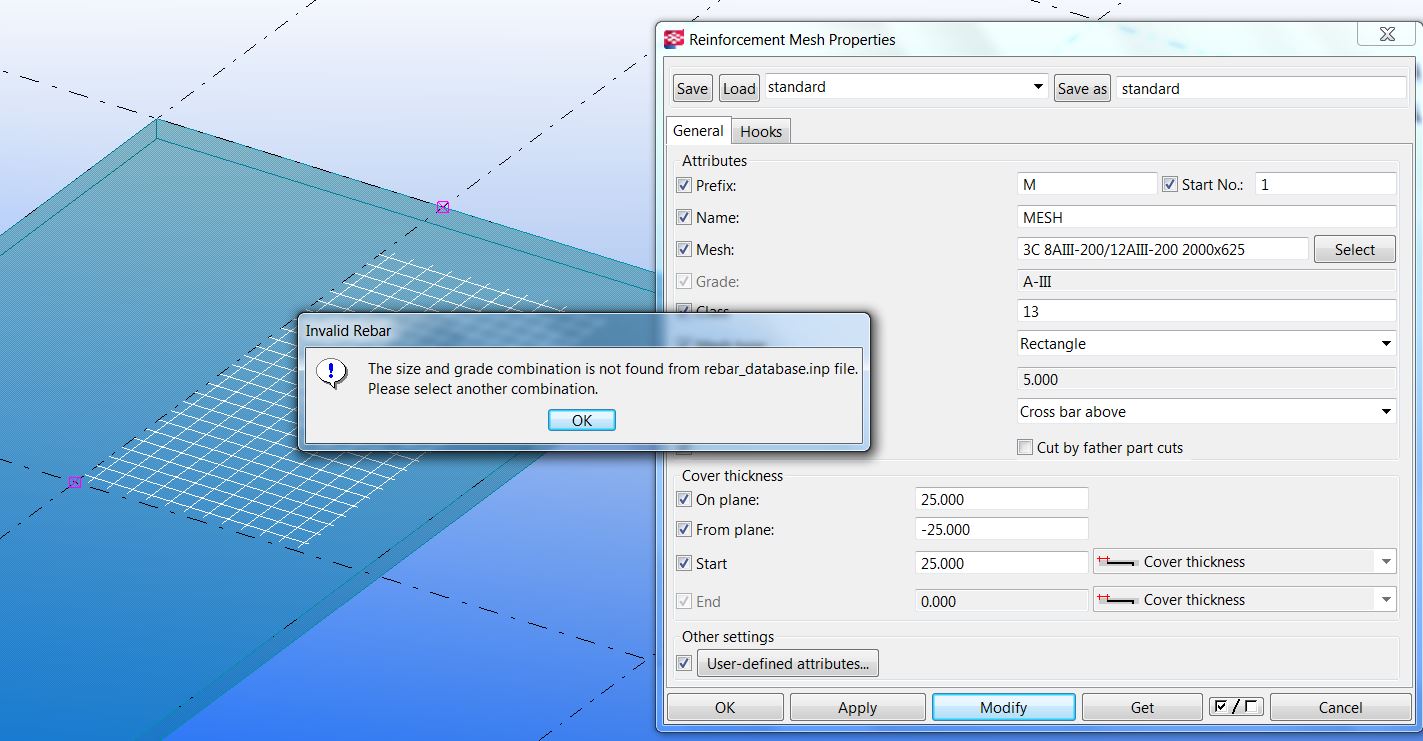Viewport: 1423px width, 741px height.
Task: Select the General tab
Action: click(698, 131)
